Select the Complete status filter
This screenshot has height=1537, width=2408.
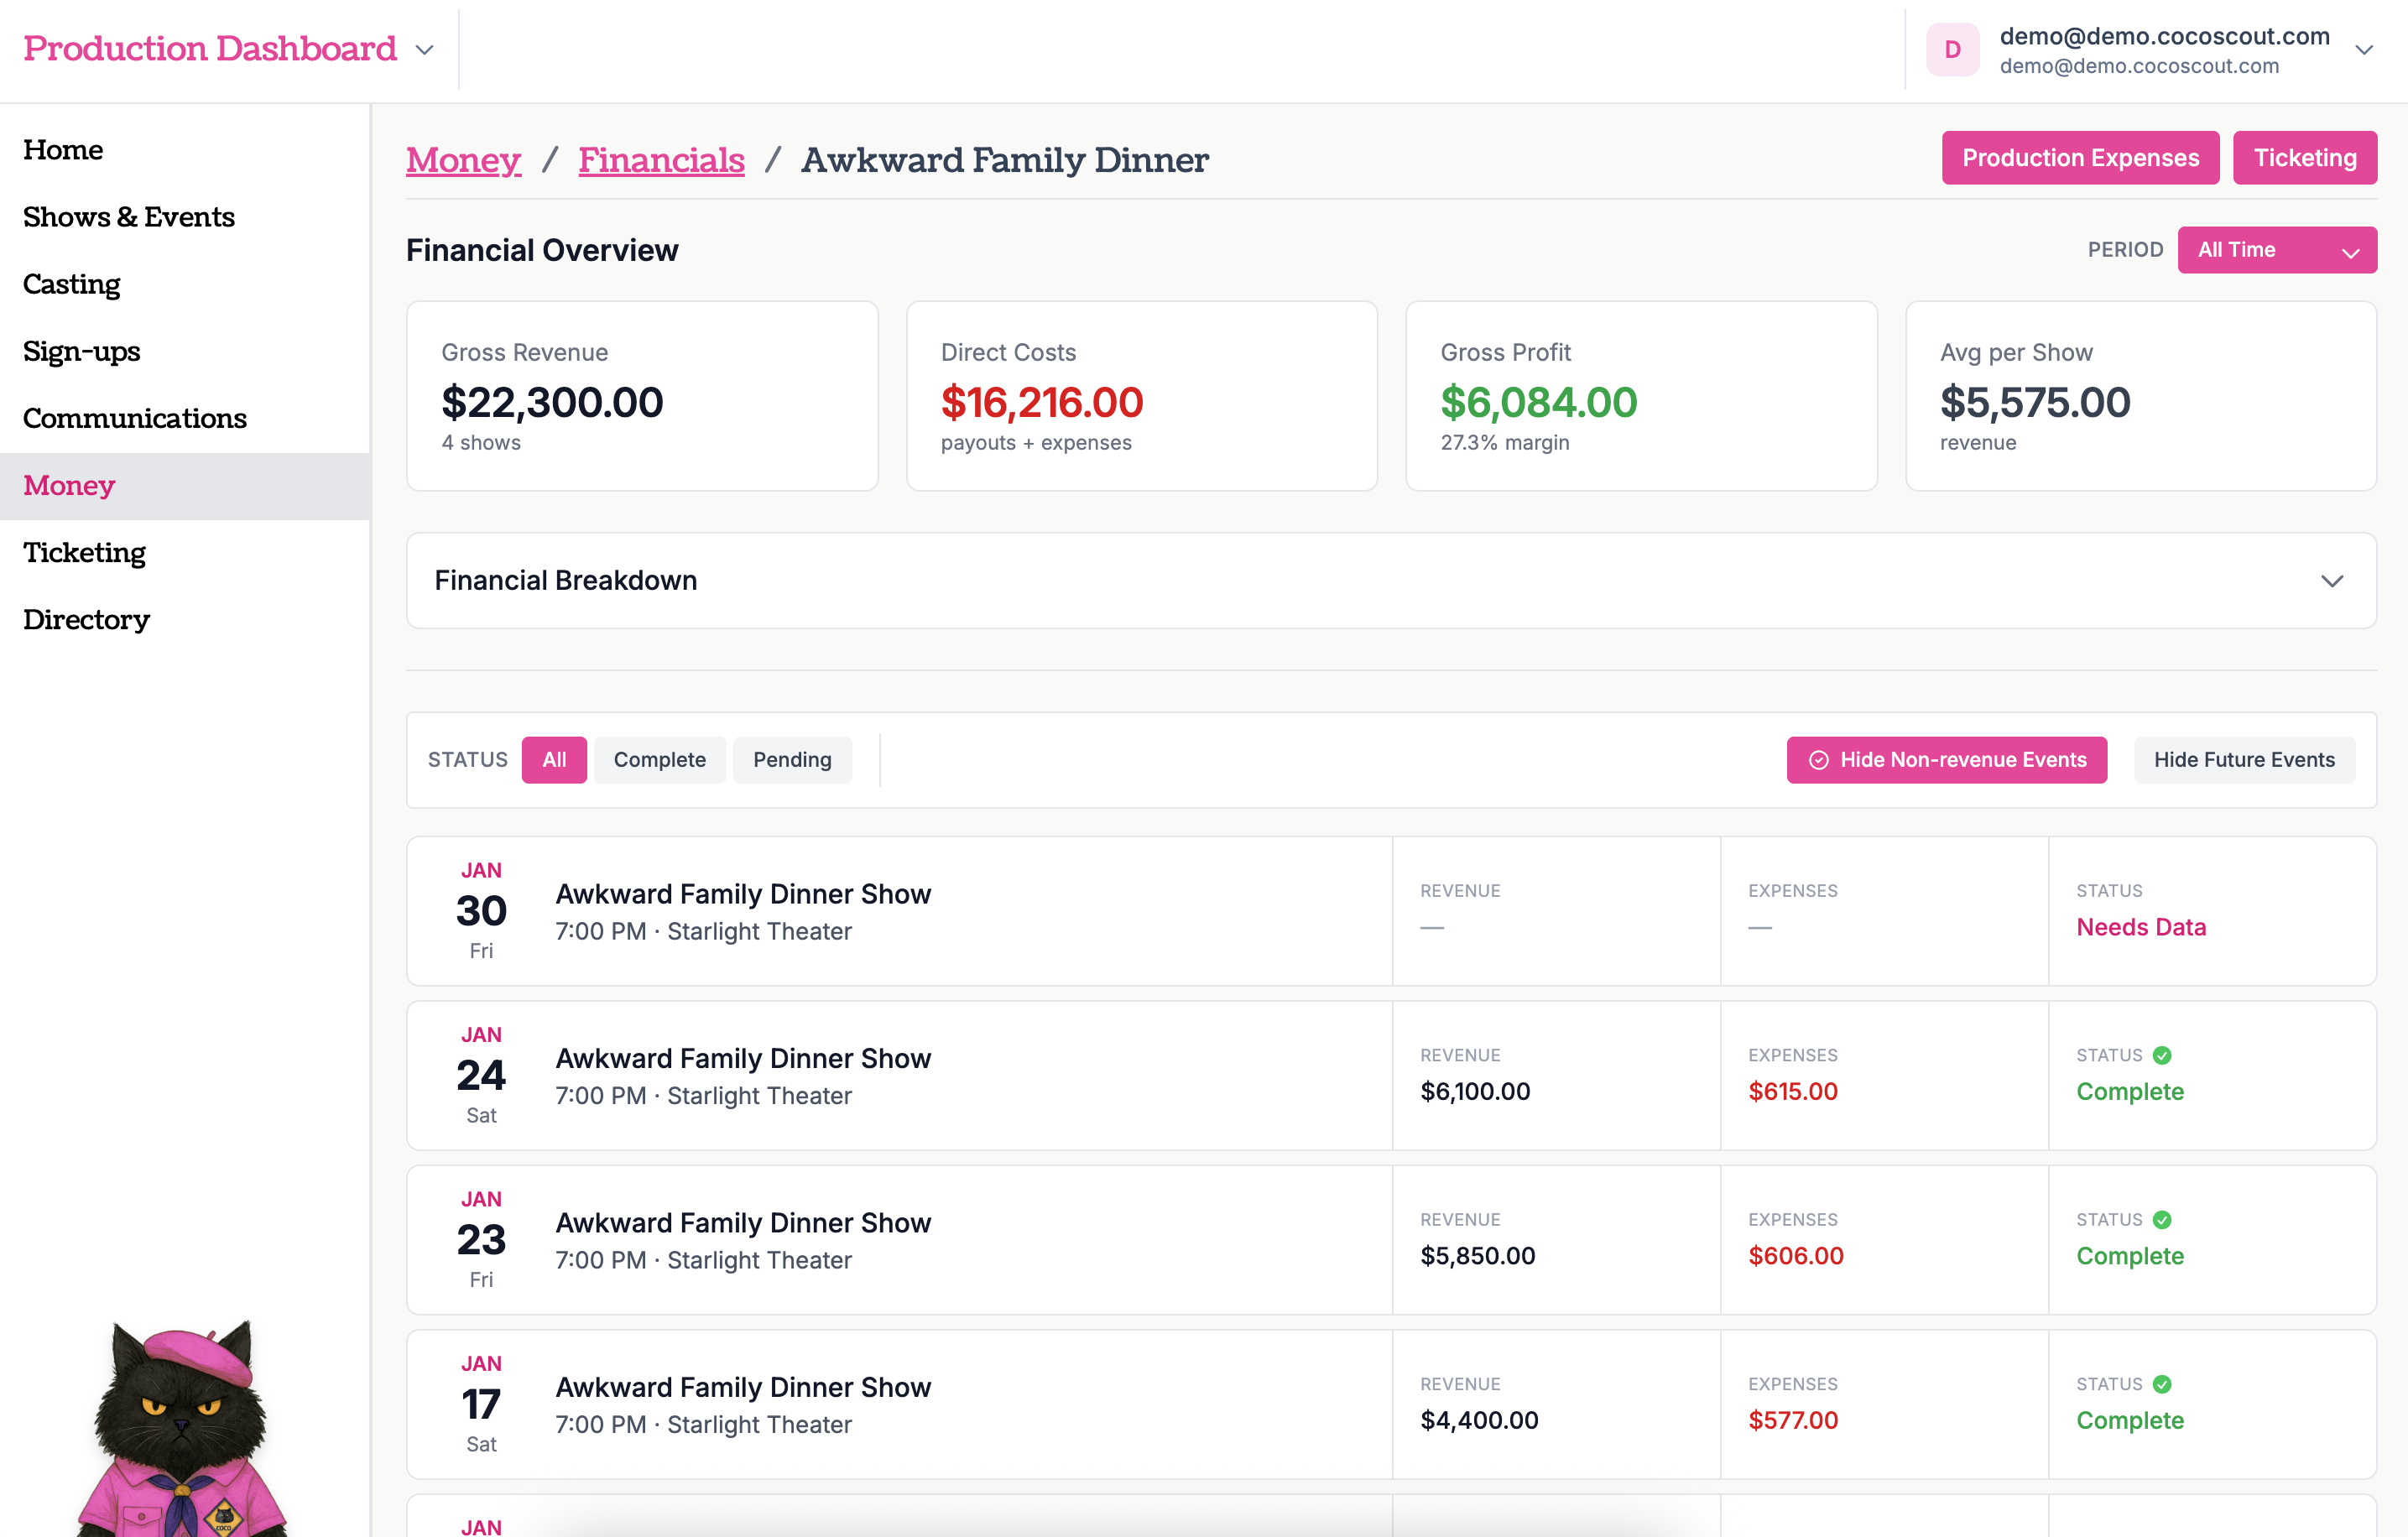659,760
